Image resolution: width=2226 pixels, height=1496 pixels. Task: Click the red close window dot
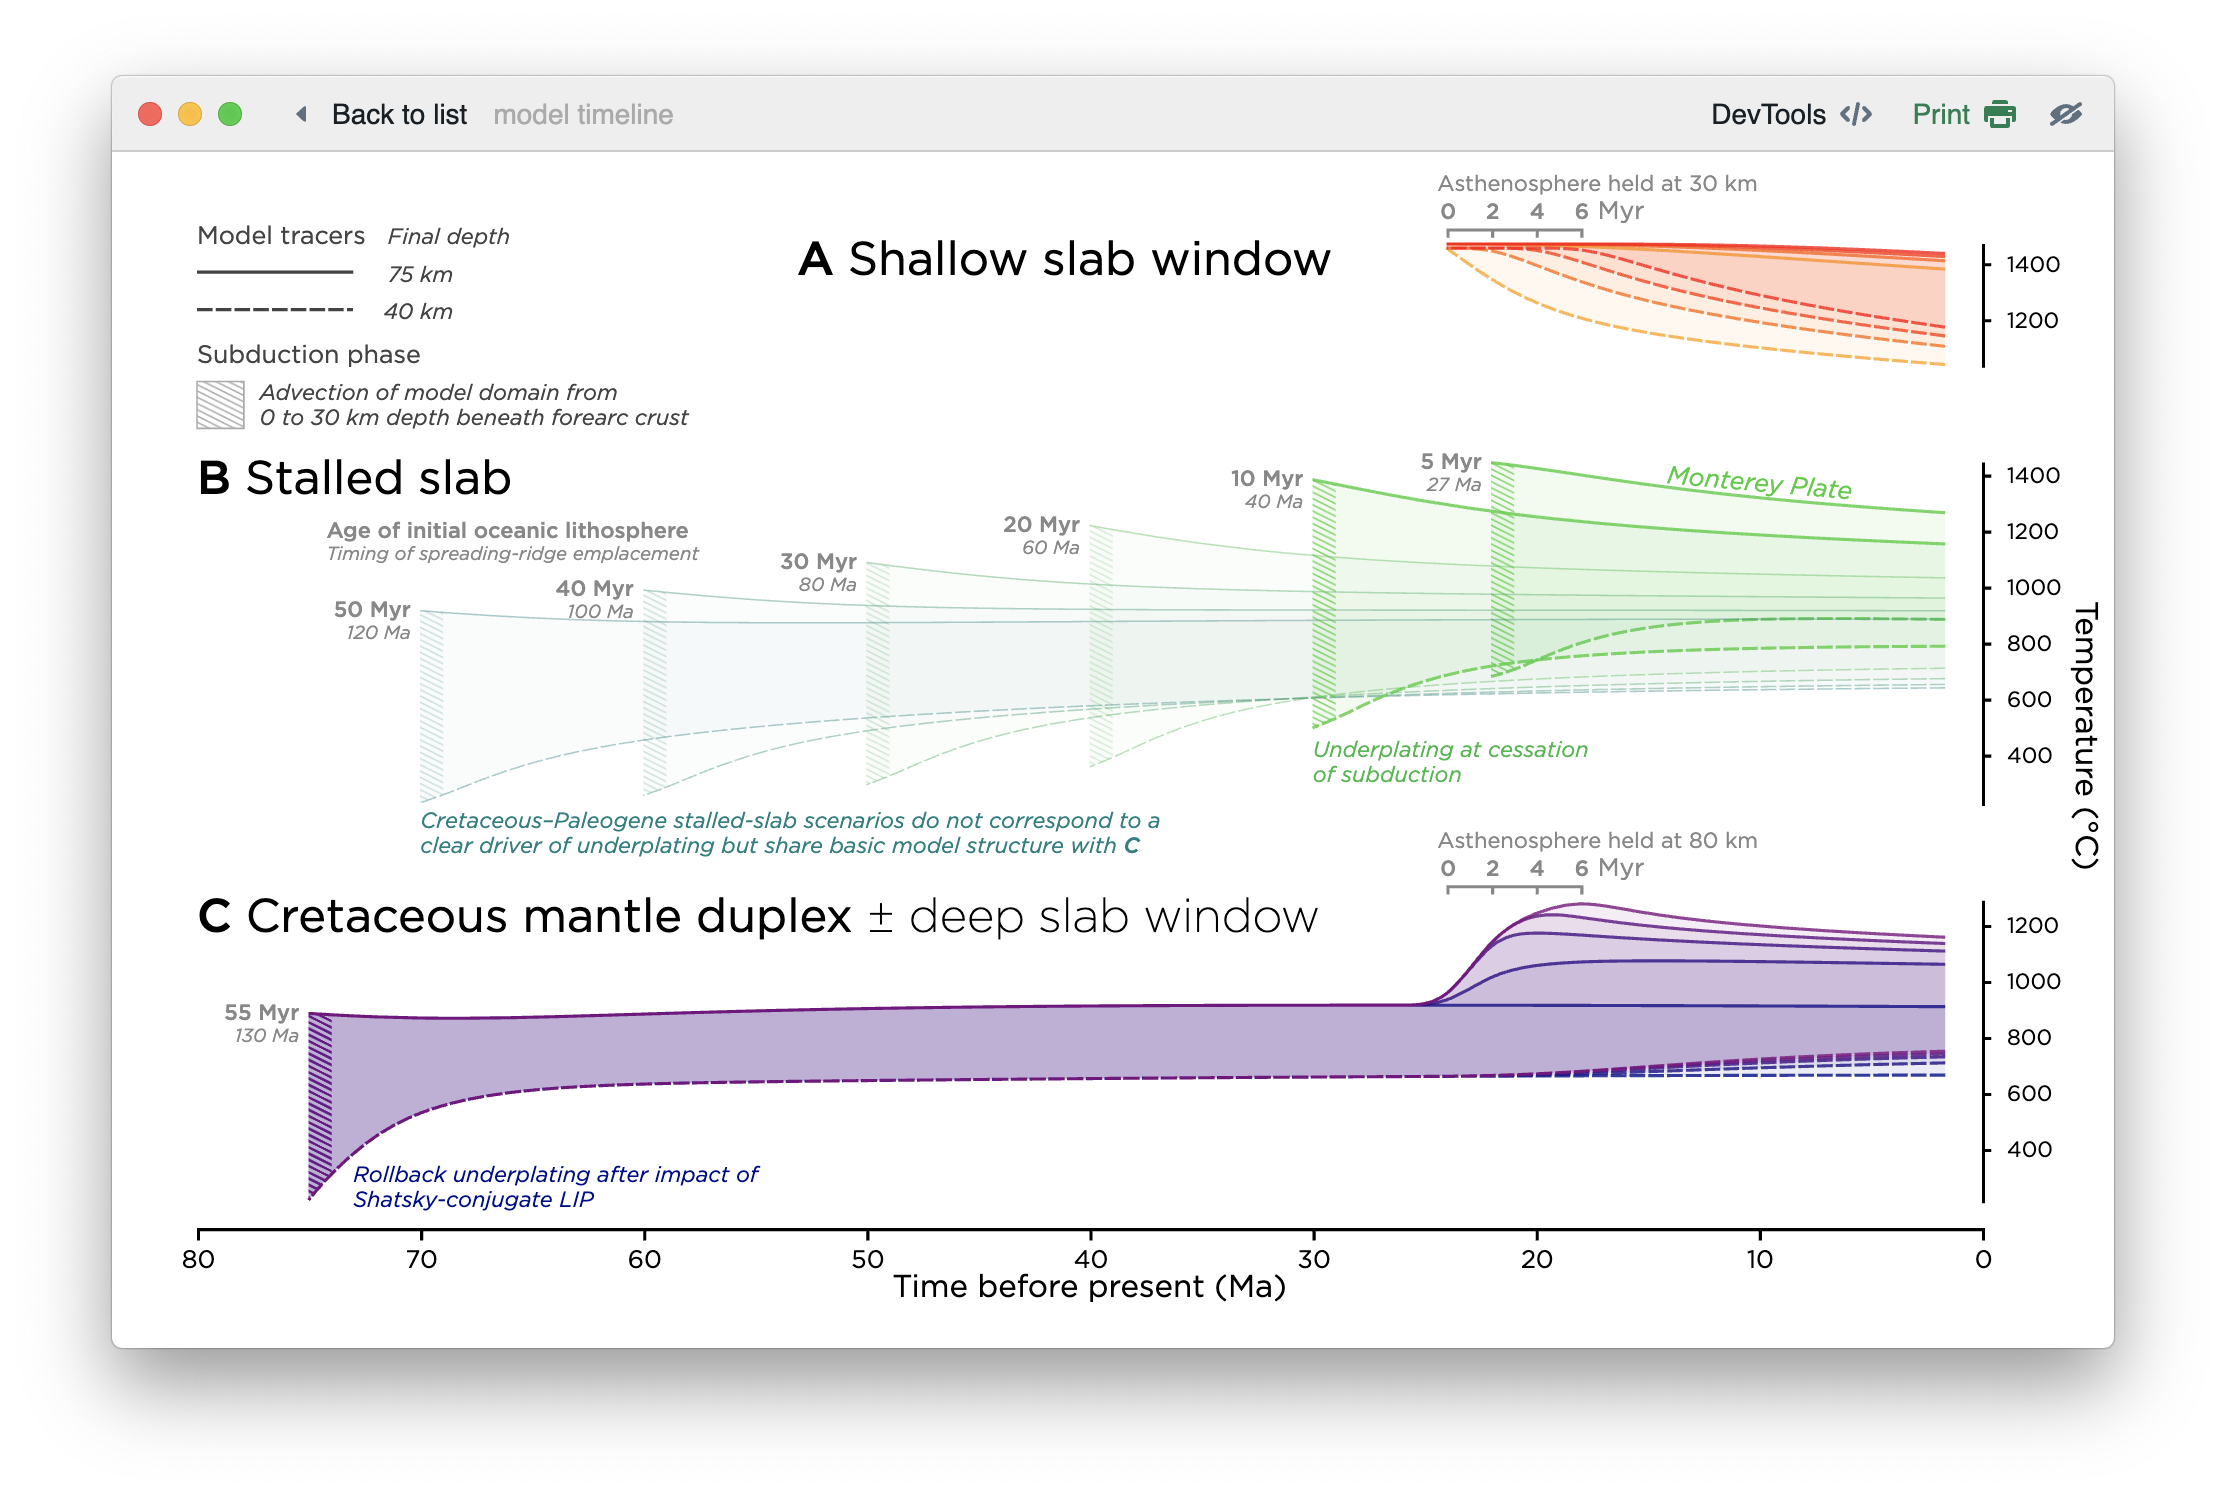[x=150, y=115]
